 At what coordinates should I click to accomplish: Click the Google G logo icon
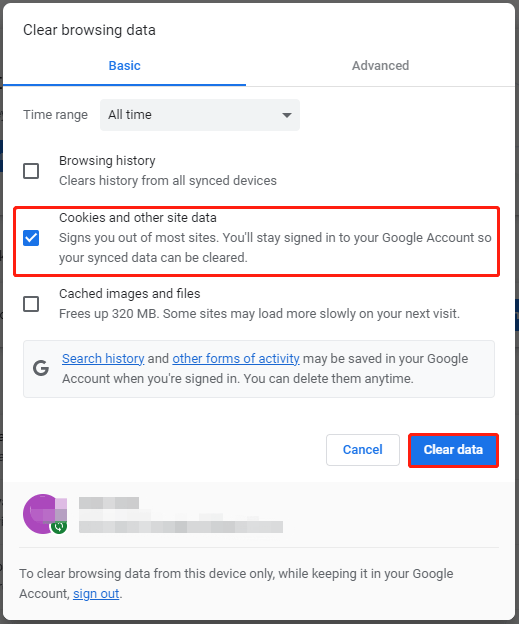(x=41, y=369)
